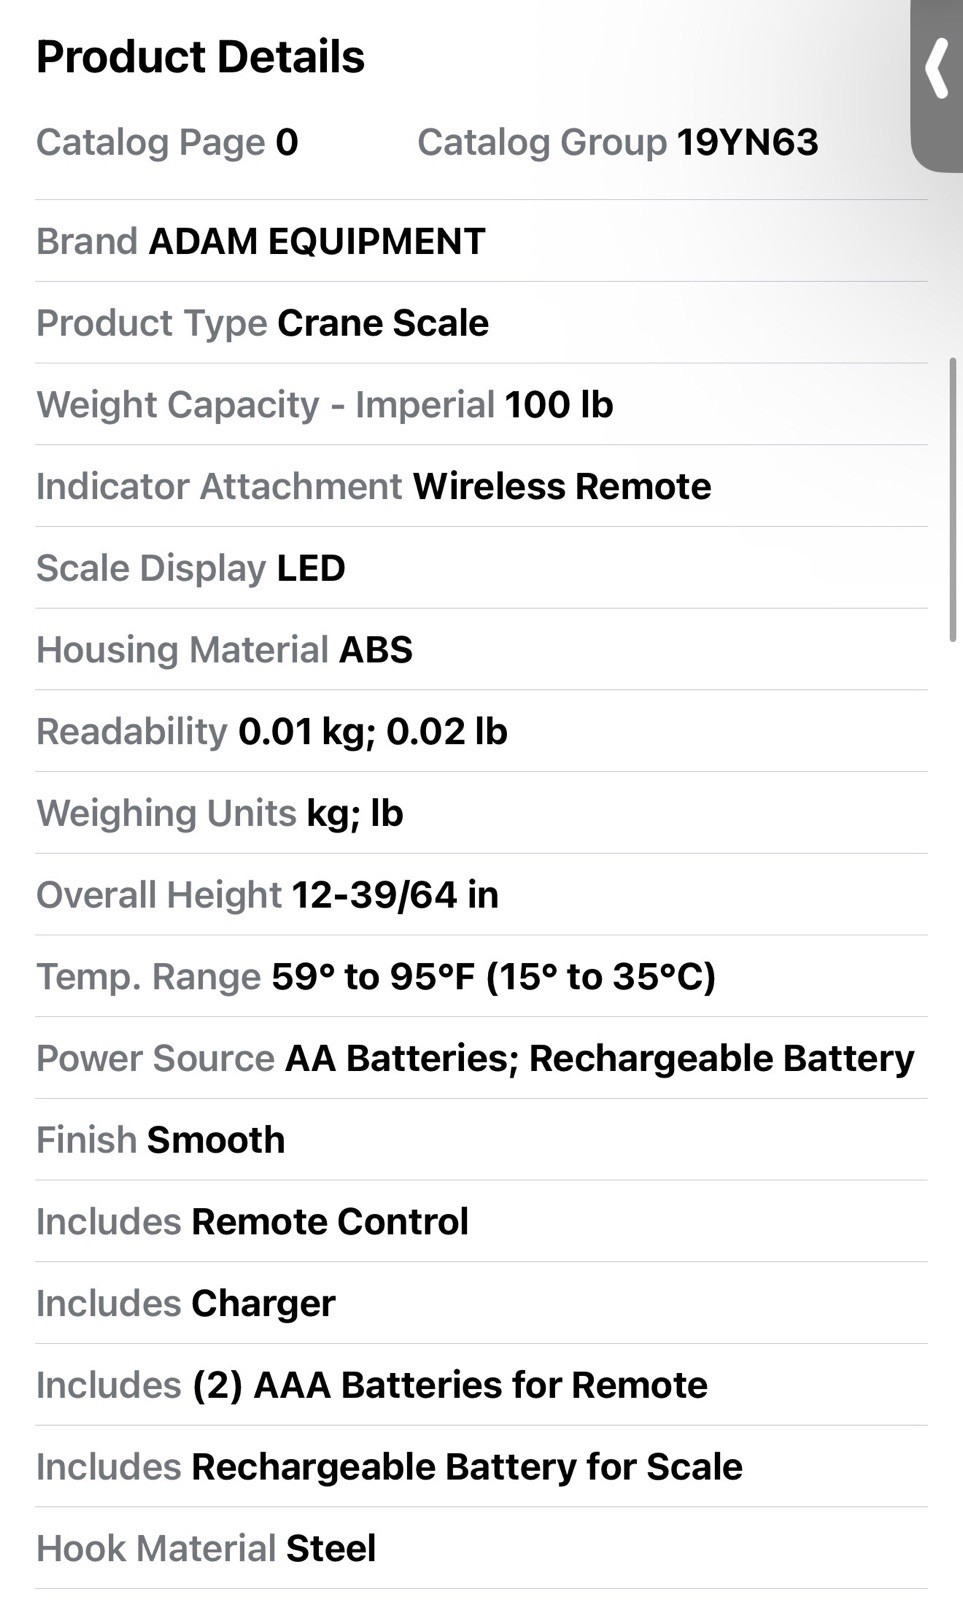Select the Weight Capacity 100 lb row
Viewport: 963px width, 1600px height.
tap(481, 405)
